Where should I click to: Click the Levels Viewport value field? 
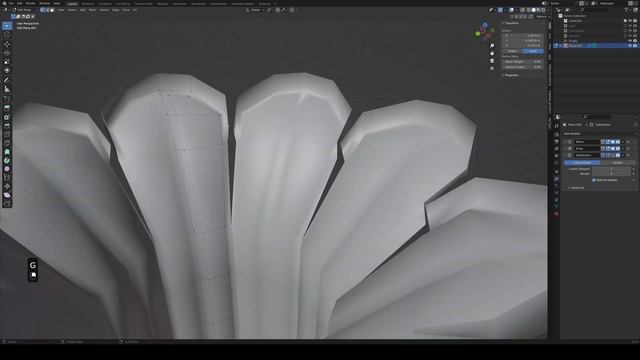pyautogui.click(x=611, y=169)
